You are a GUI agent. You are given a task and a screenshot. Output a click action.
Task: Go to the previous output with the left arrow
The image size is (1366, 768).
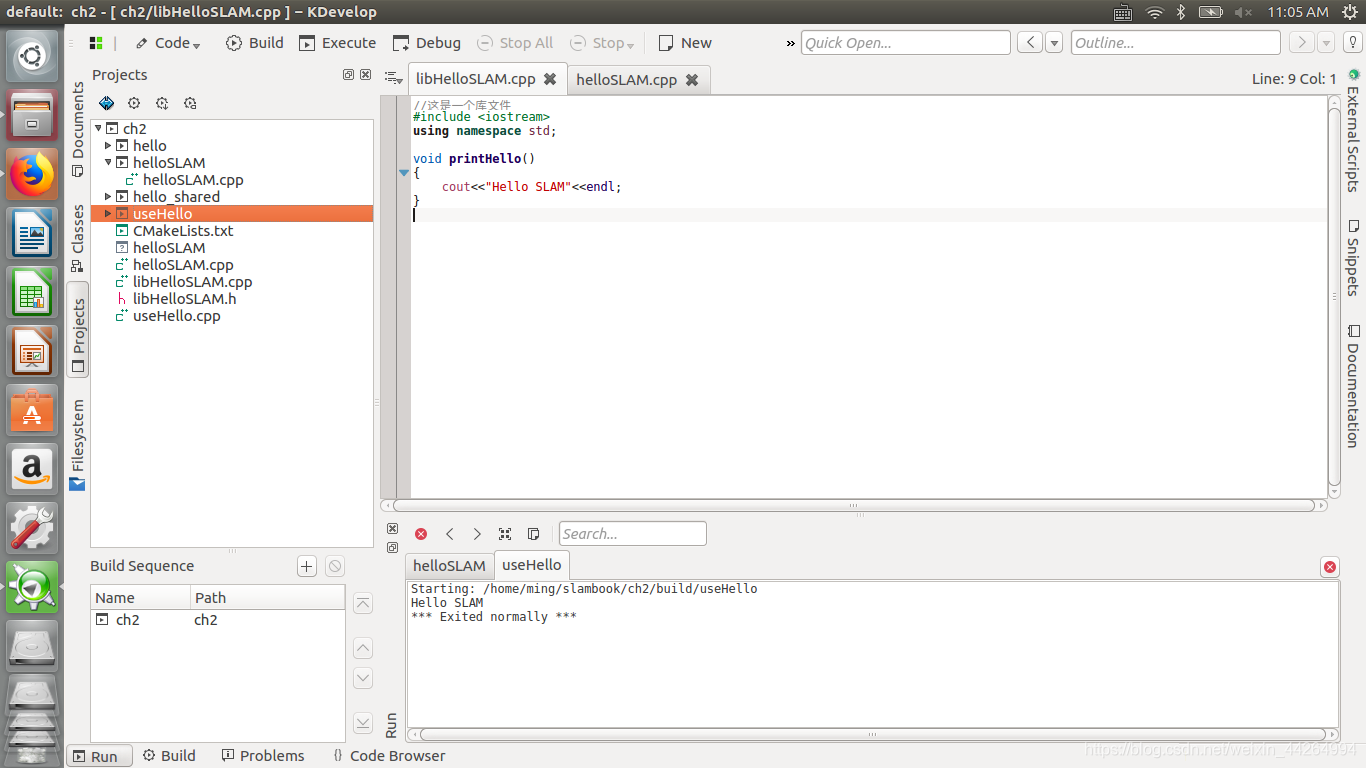click(x=449, y=534)
